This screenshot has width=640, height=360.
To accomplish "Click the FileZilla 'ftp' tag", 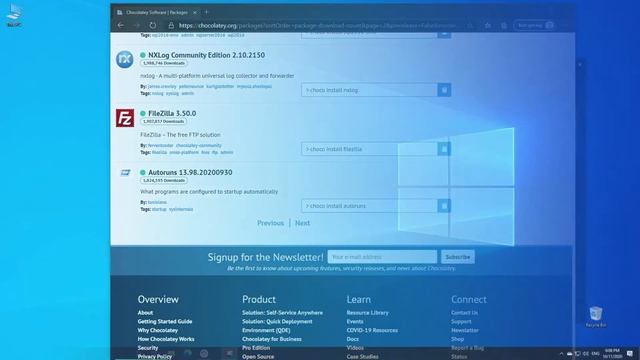I will pyautogui.click(x=215, y=152).
